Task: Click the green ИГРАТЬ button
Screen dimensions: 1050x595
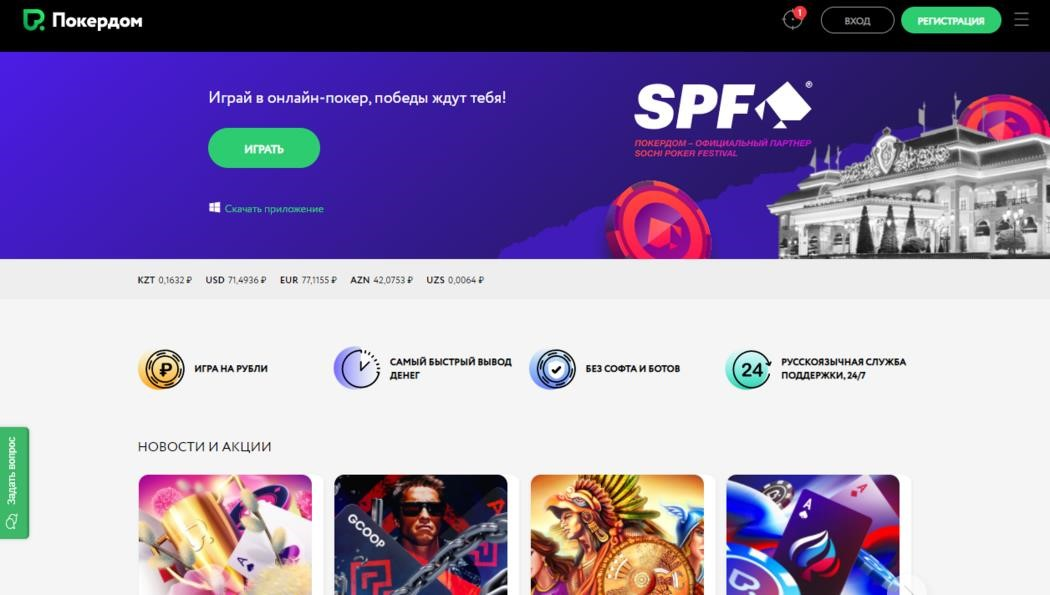Action: click(264, 148)
